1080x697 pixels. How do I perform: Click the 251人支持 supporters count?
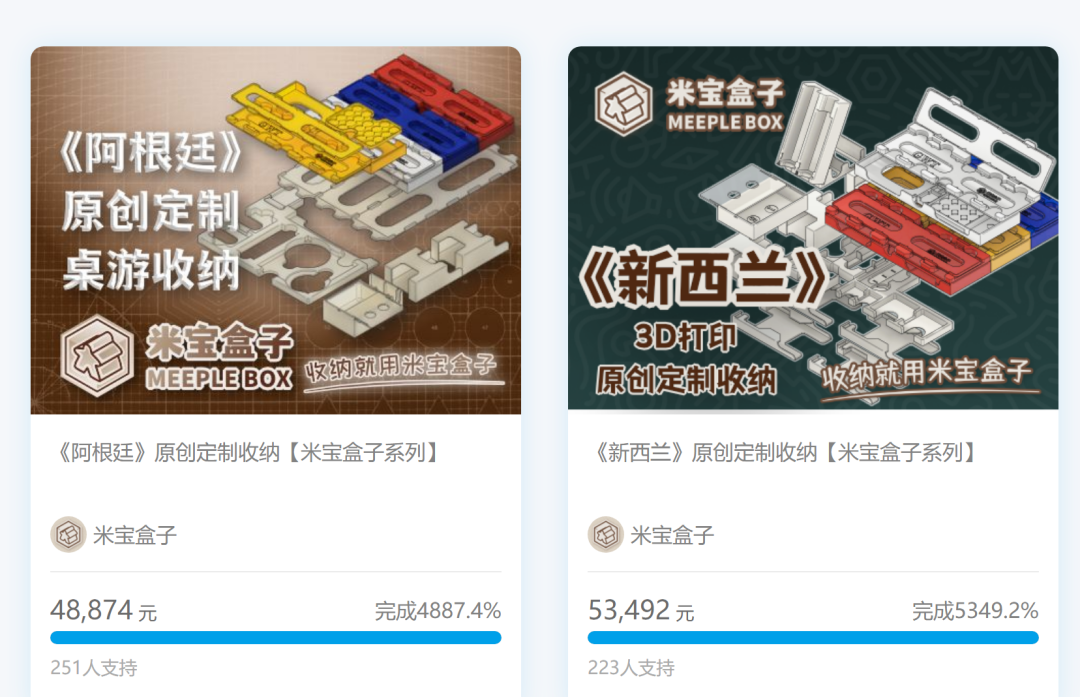pos(94,667)
